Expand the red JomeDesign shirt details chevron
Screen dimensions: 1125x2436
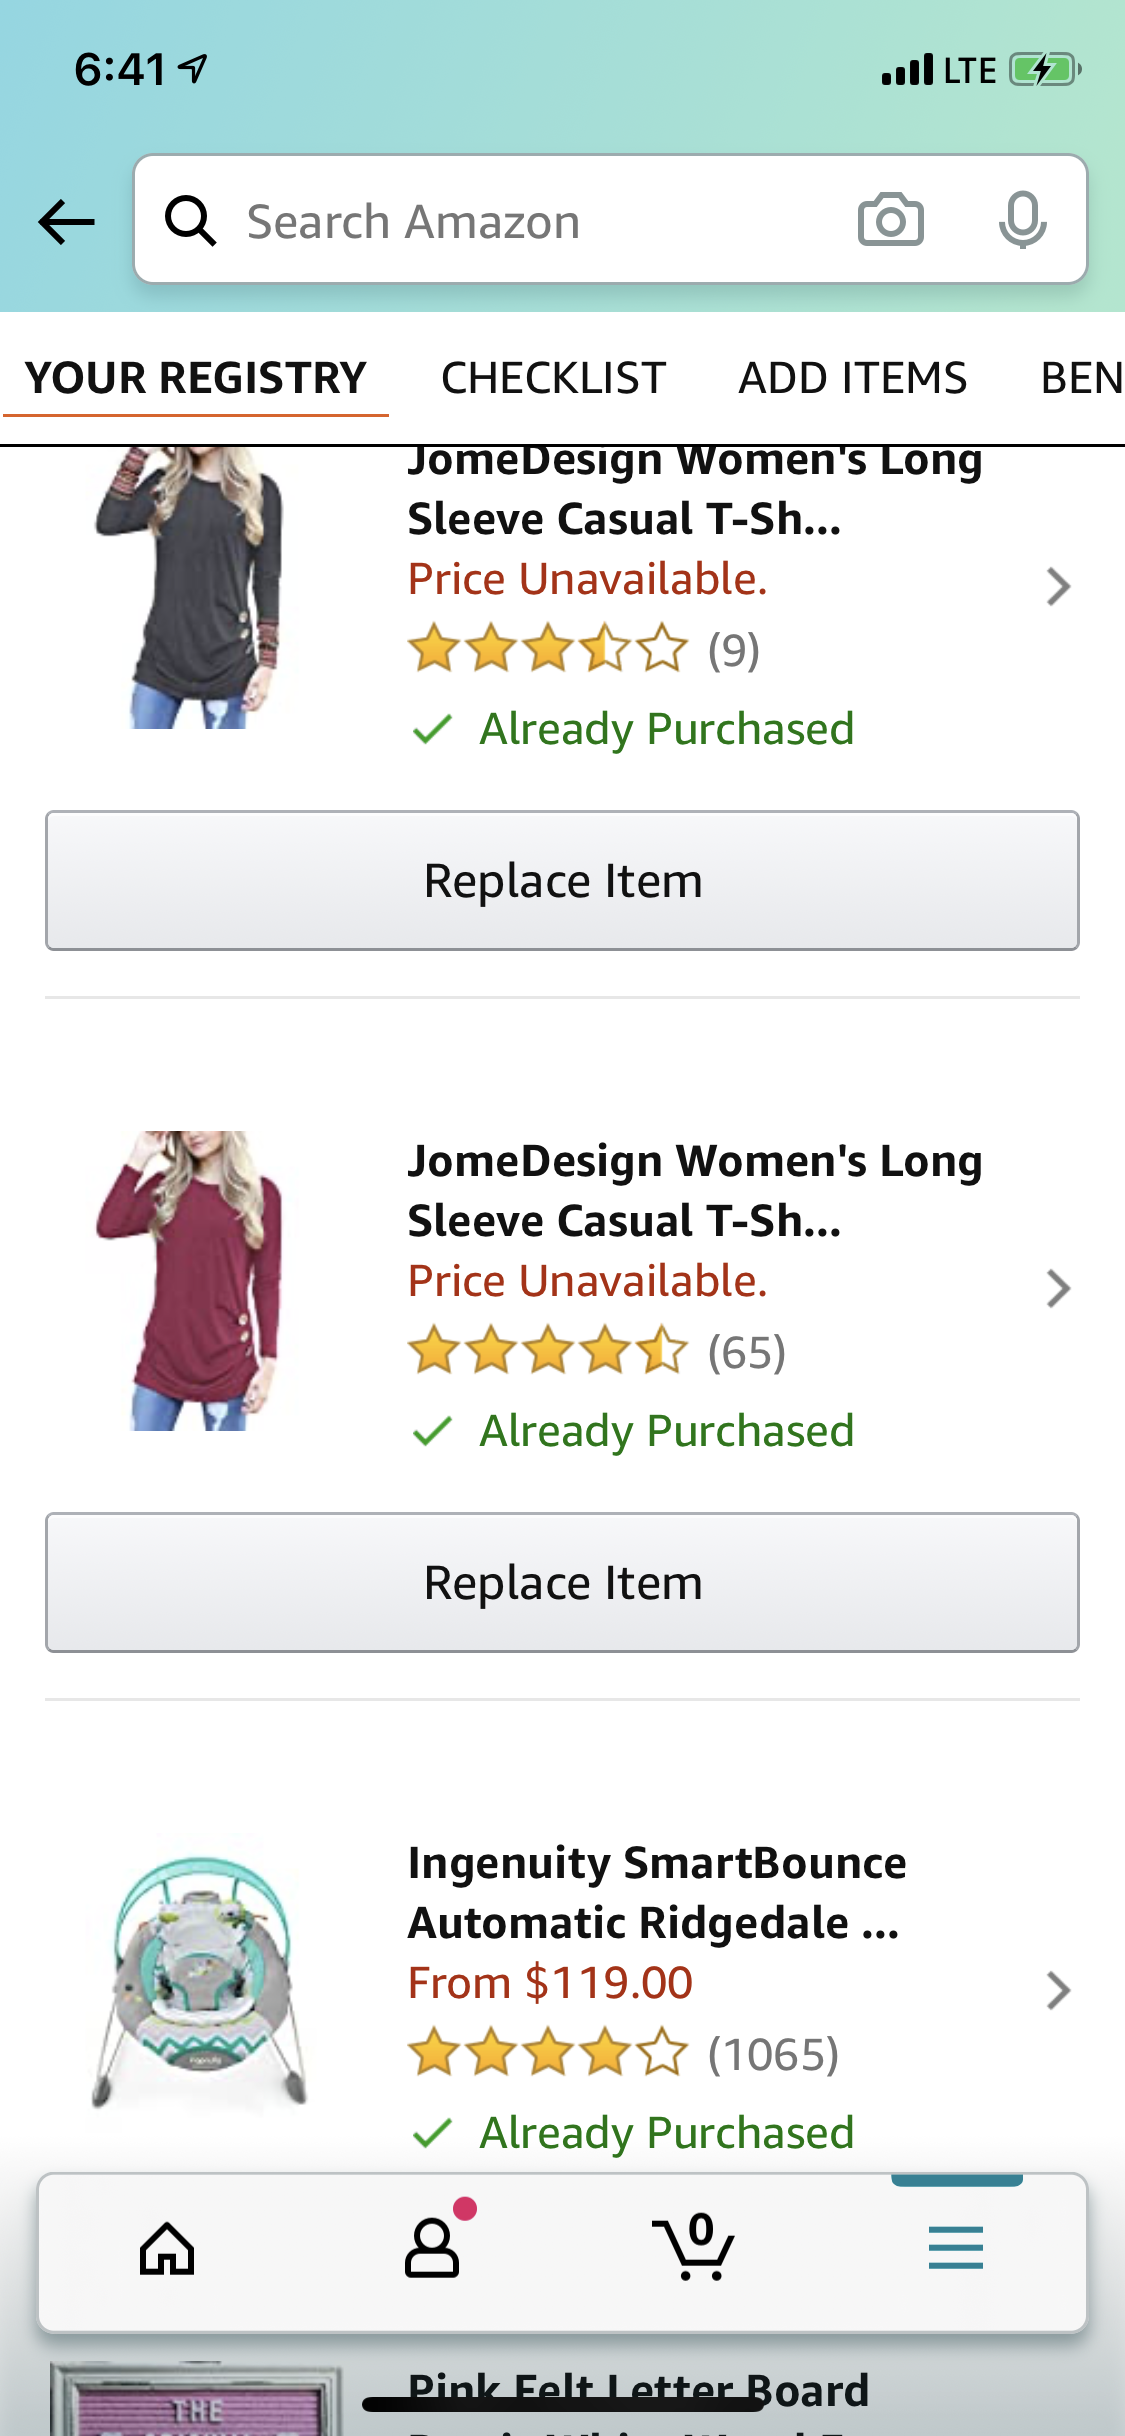click(x=1058, y=1289)
